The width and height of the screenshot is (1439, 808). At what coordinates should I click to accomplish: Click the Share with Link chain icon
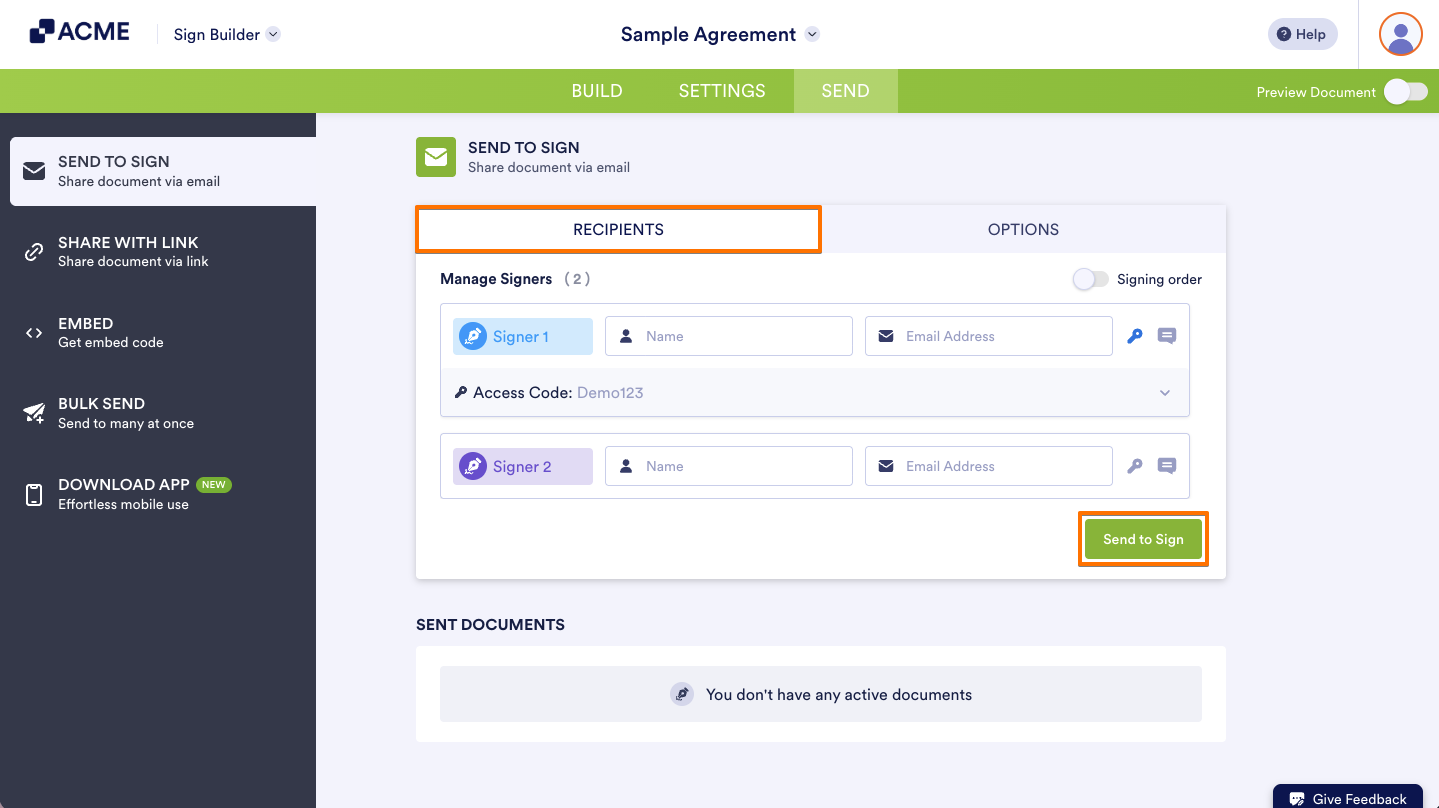point(34,252)
